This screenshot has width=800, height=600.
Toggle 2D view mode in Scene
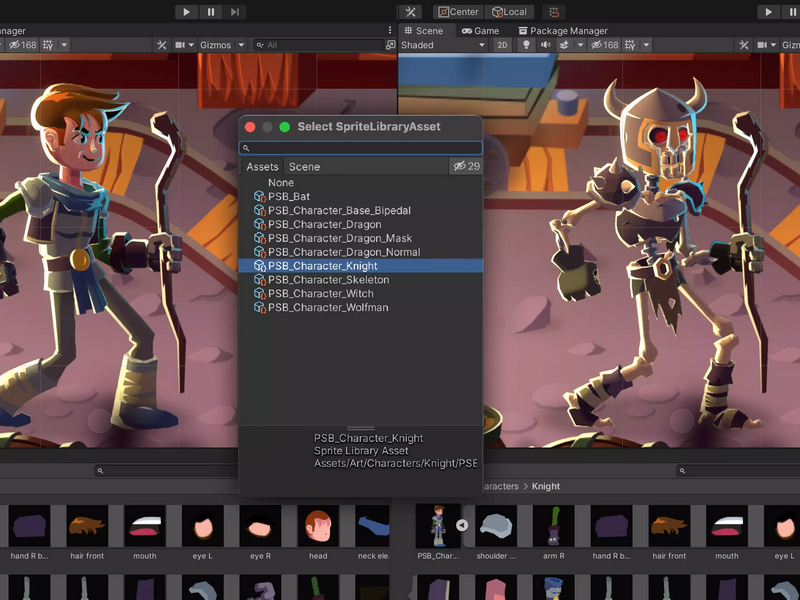coord(502,45)
